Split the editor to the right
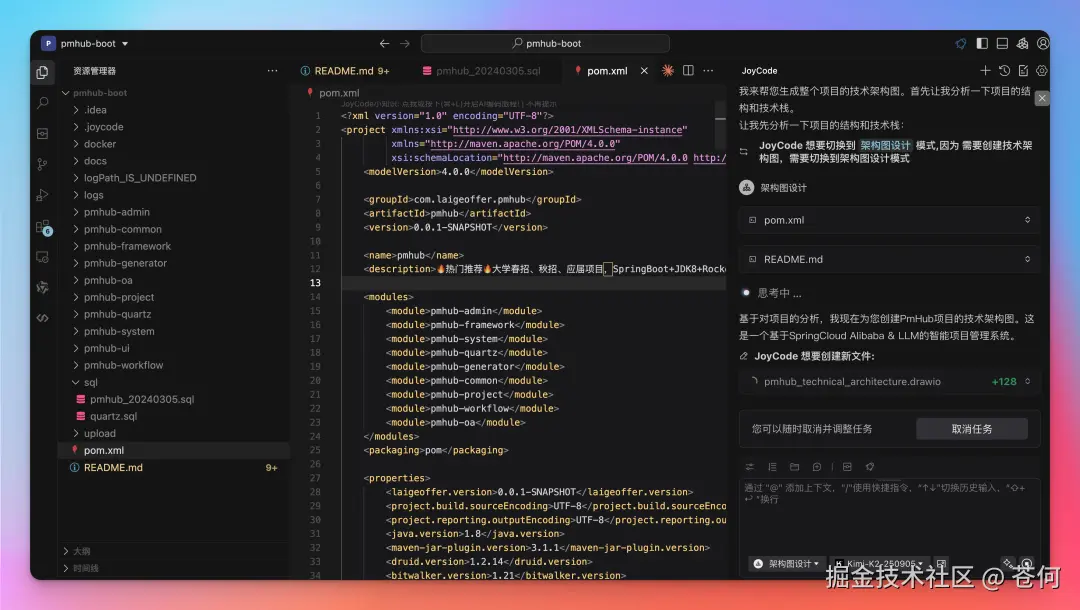Screen dimensions: 1080x610 click(x=688, y=71)
